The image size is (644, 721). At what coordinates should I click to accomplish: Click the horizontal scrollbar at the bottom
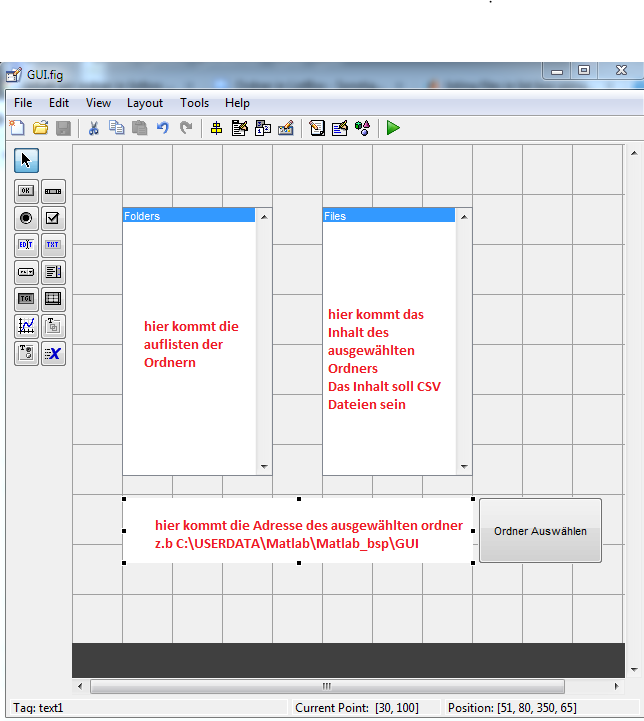(x=326, y=687)
